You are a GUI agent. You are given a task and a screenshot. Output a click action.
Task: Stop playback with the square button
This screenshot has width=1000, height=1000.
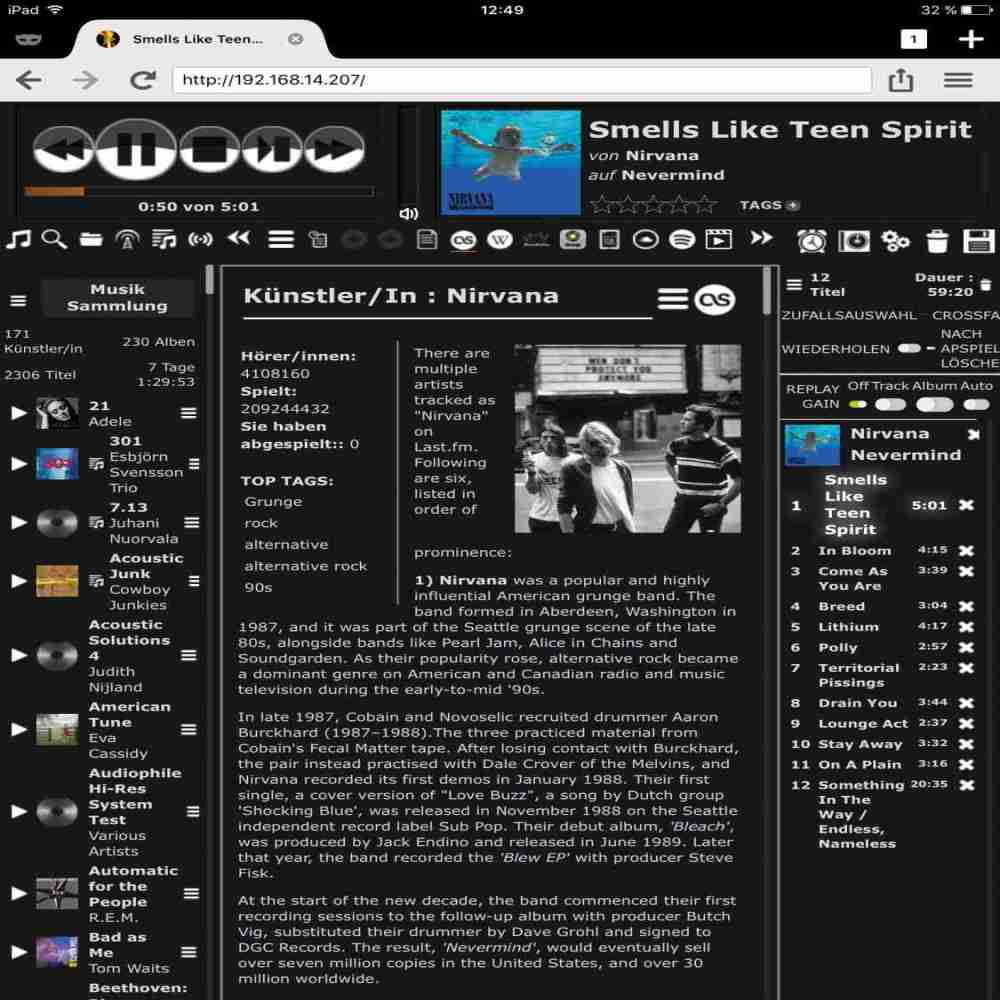pyautogui.click(x=209, y=149)
